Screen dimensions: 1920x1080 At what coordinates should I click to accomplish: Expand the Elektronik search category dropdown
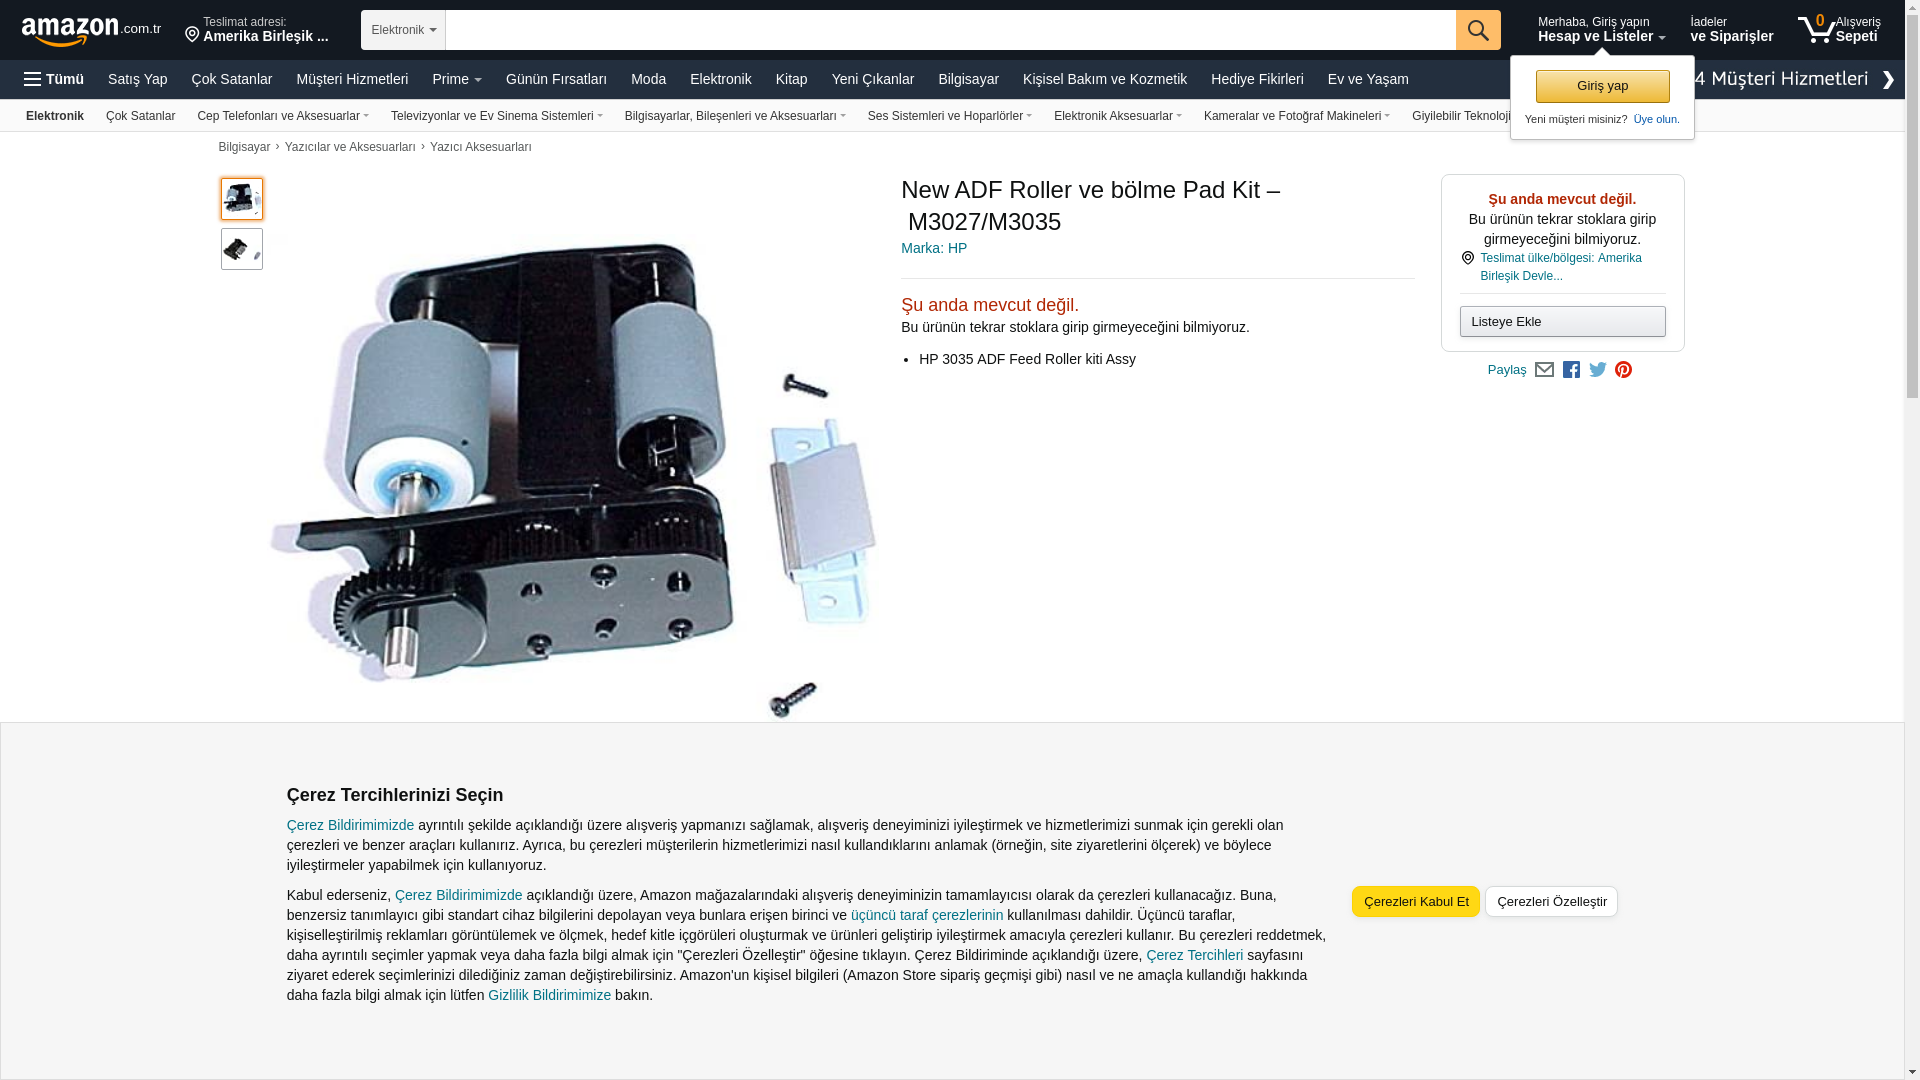pos(403,30)
